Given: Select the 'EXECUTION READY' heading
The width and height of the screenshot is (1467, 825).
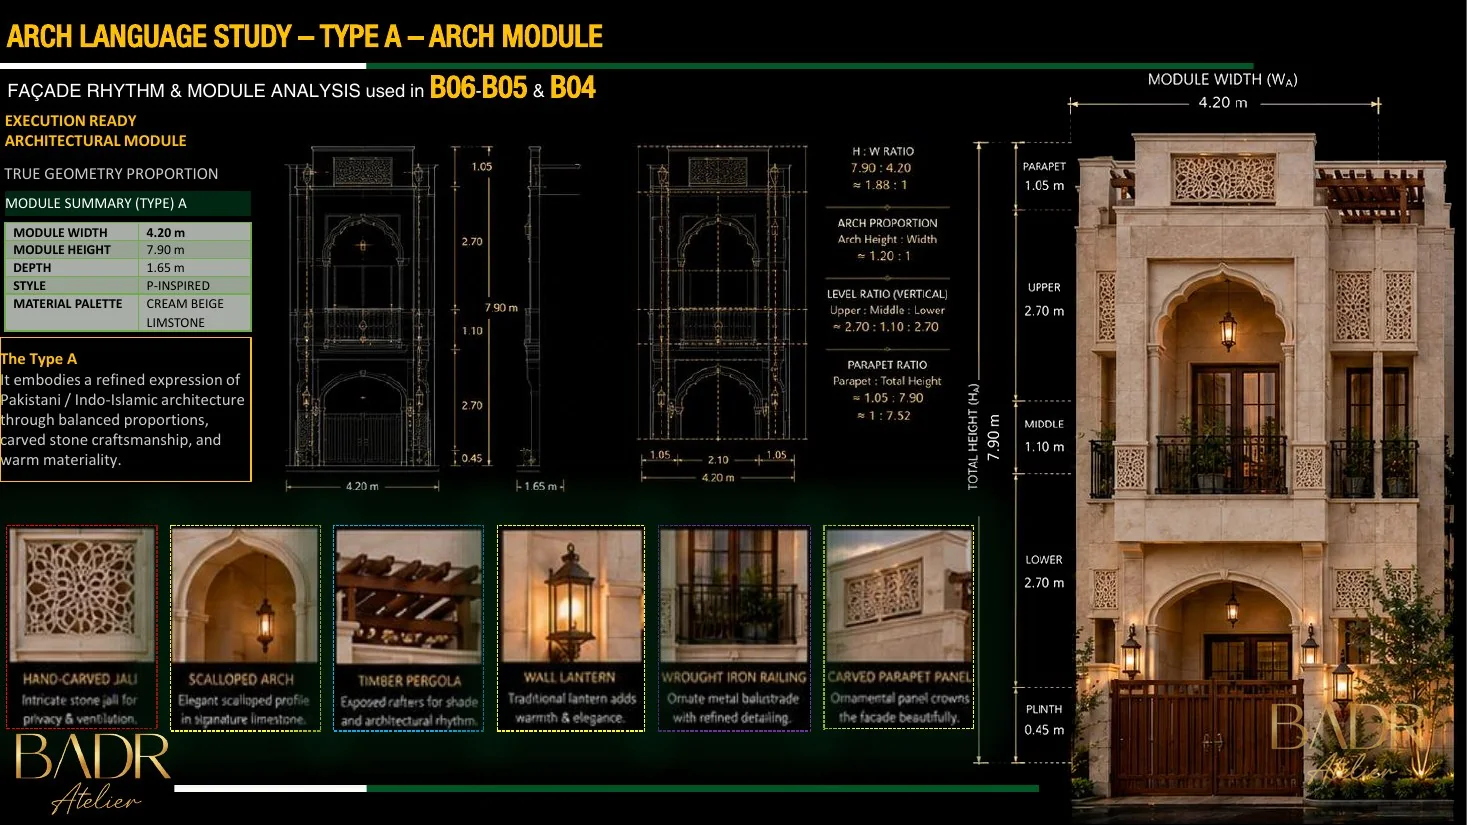Looking at the screenshot, I should (x=71, y=121).
